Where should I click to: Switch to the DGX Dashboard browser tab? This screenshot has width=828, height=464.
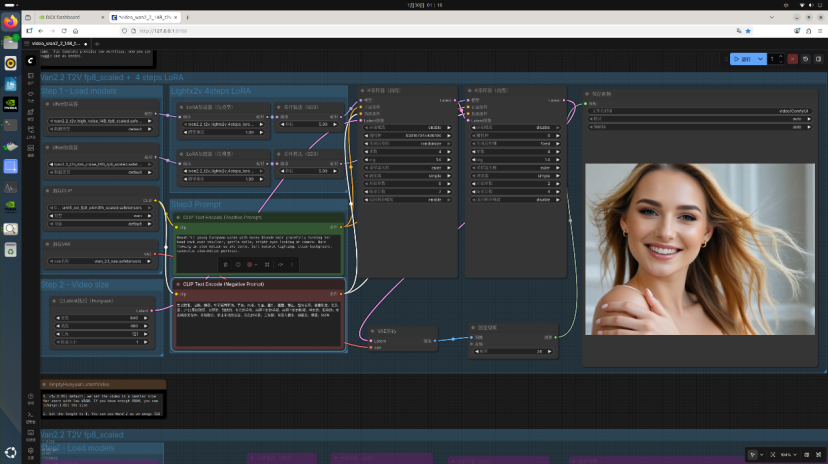click(65, 17)
